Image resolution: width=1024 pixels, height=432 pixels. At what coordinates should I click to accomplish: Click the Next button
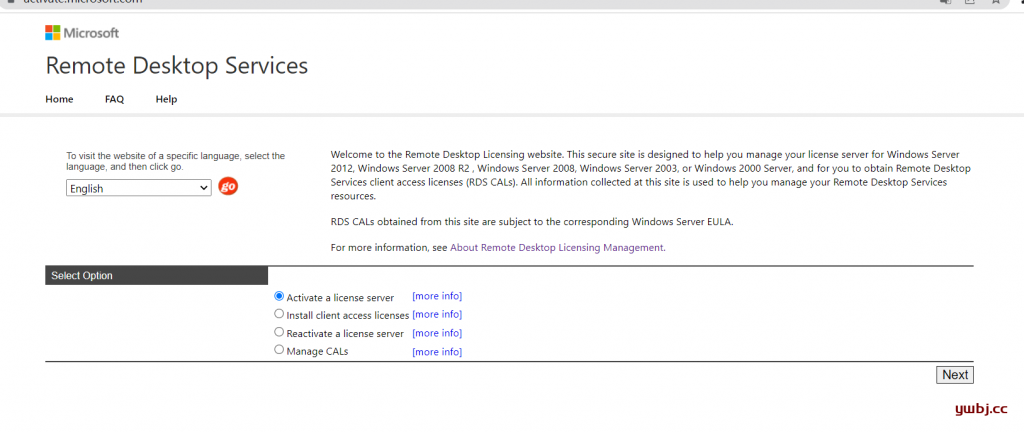click(x=955, y=375)
